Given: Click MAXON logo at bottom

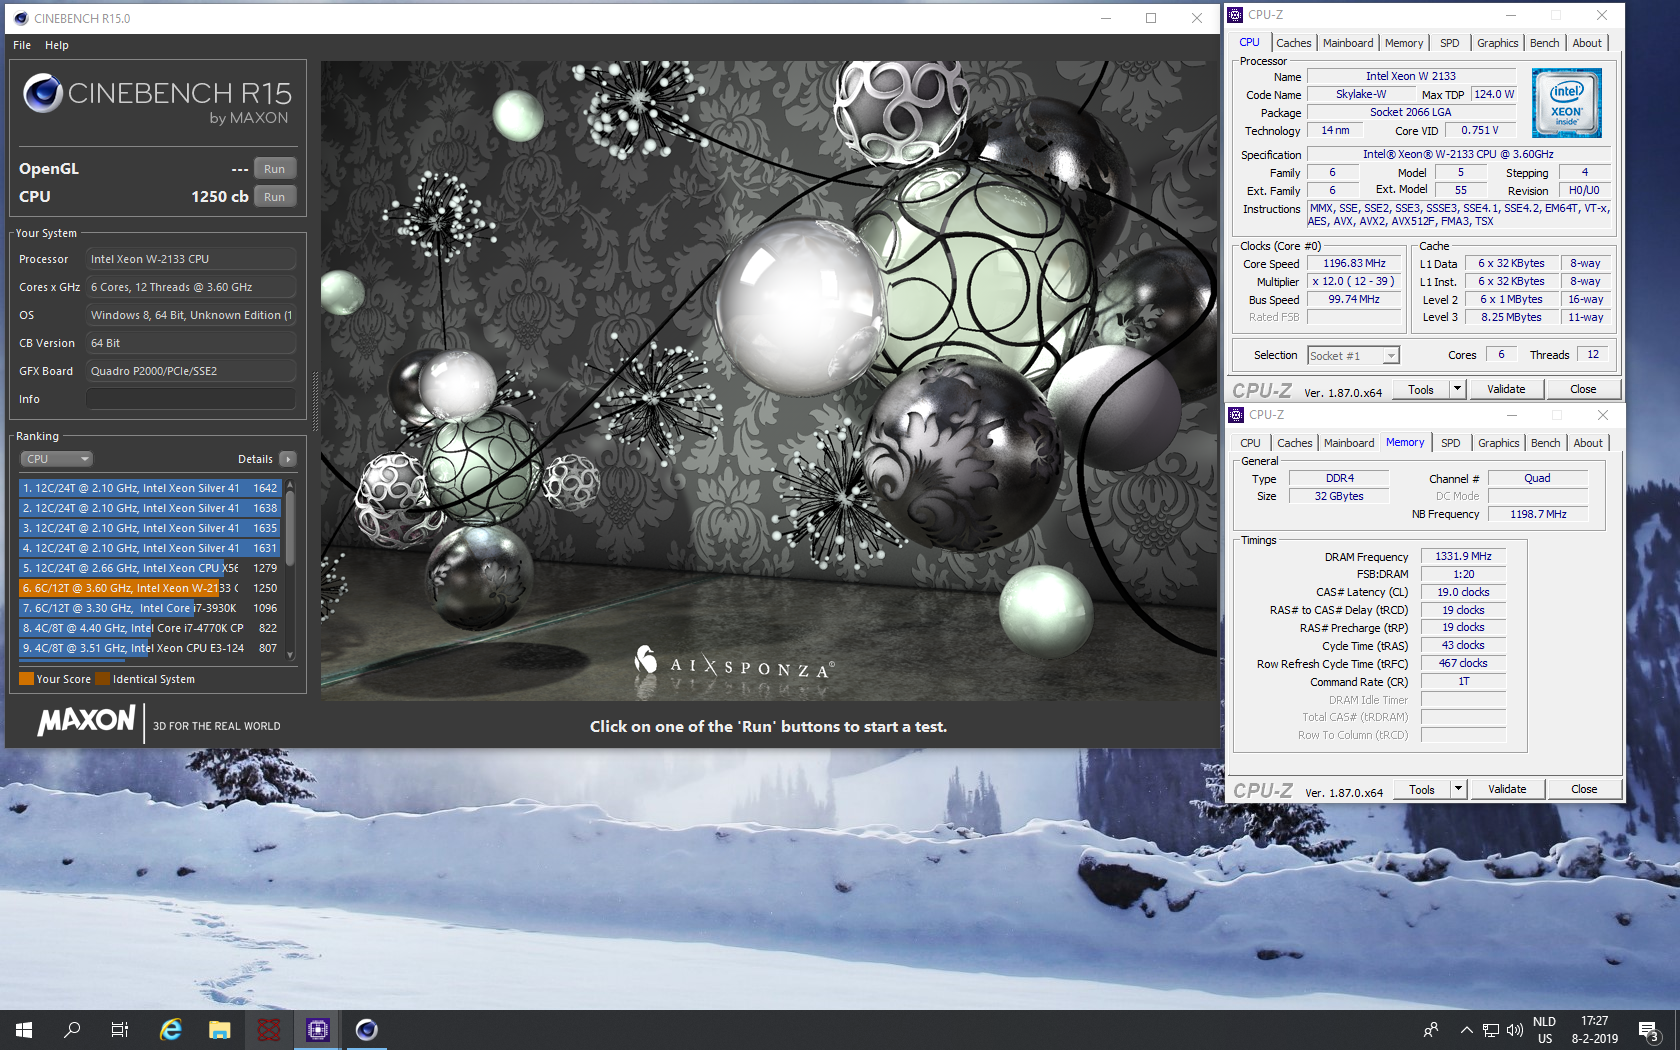Looking at the screenshot, I should point(86,721).
